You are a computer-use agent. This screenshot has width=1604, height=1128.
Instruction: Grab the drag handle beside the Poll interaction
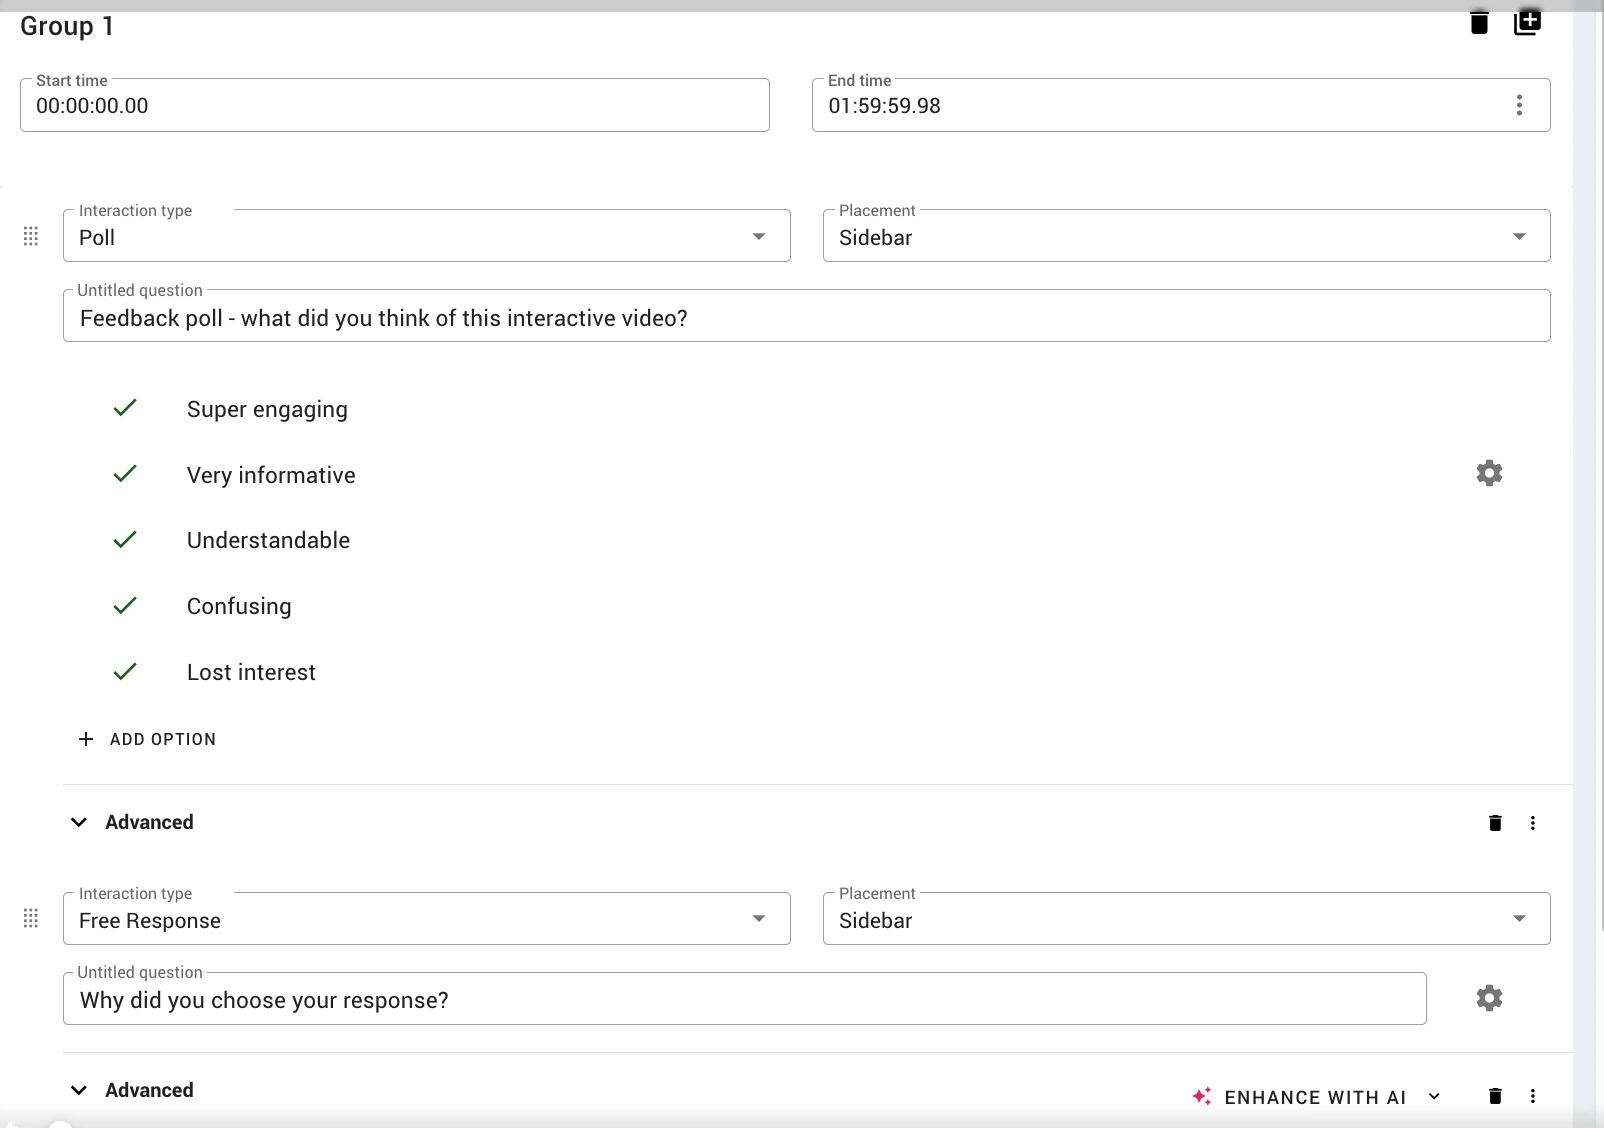(x=31, y=236)
